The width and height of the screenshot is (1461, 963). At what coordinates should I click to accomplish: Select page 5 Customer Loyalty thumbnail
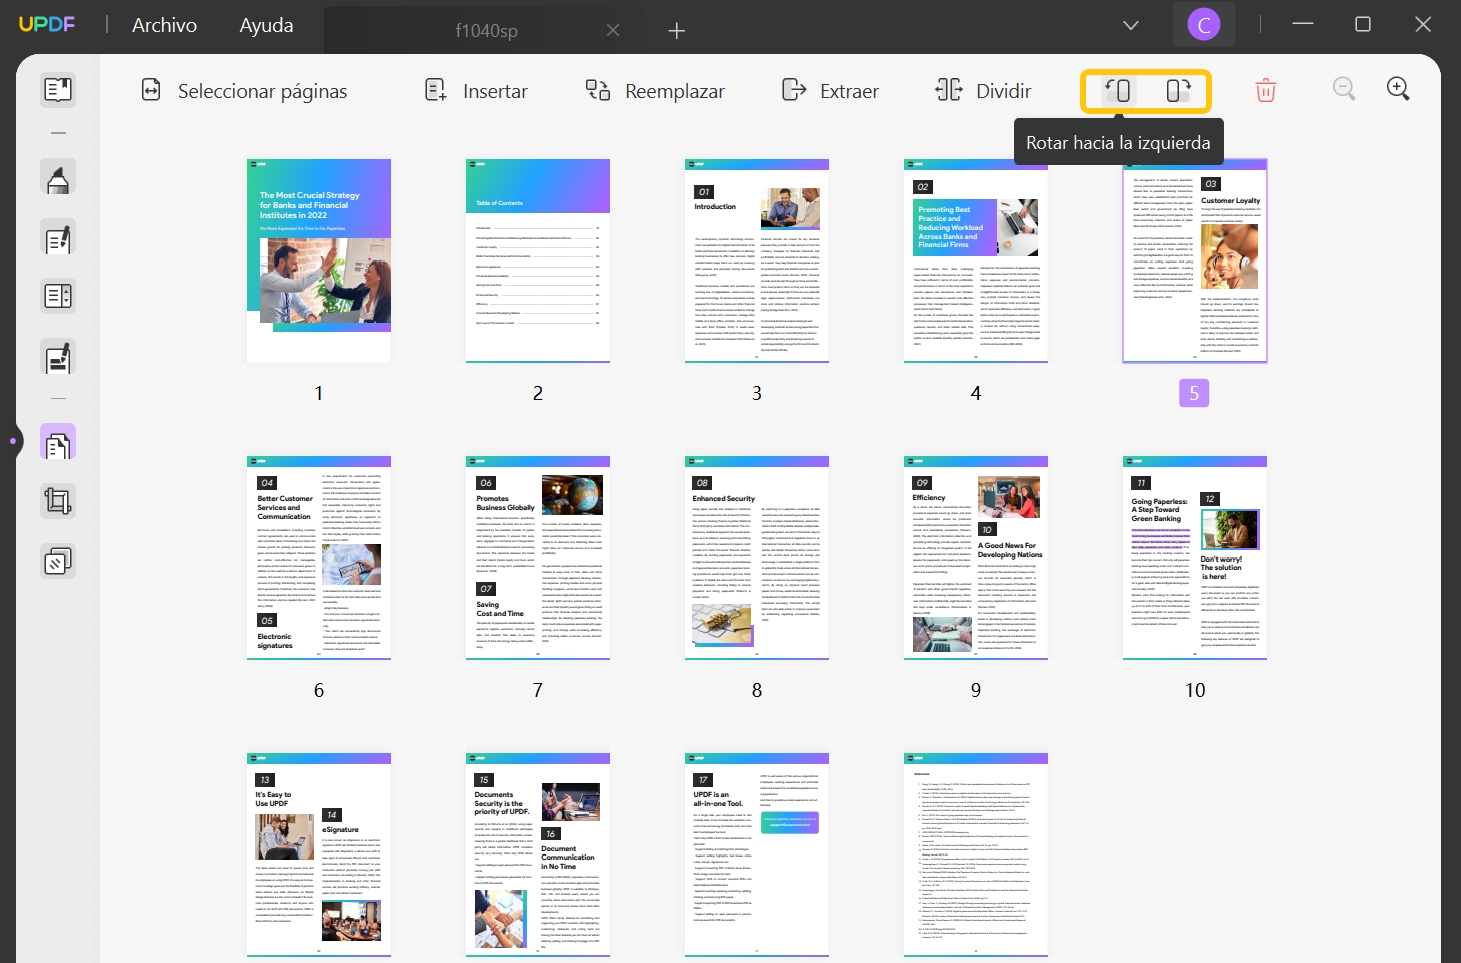click(x=1195, y=261)
